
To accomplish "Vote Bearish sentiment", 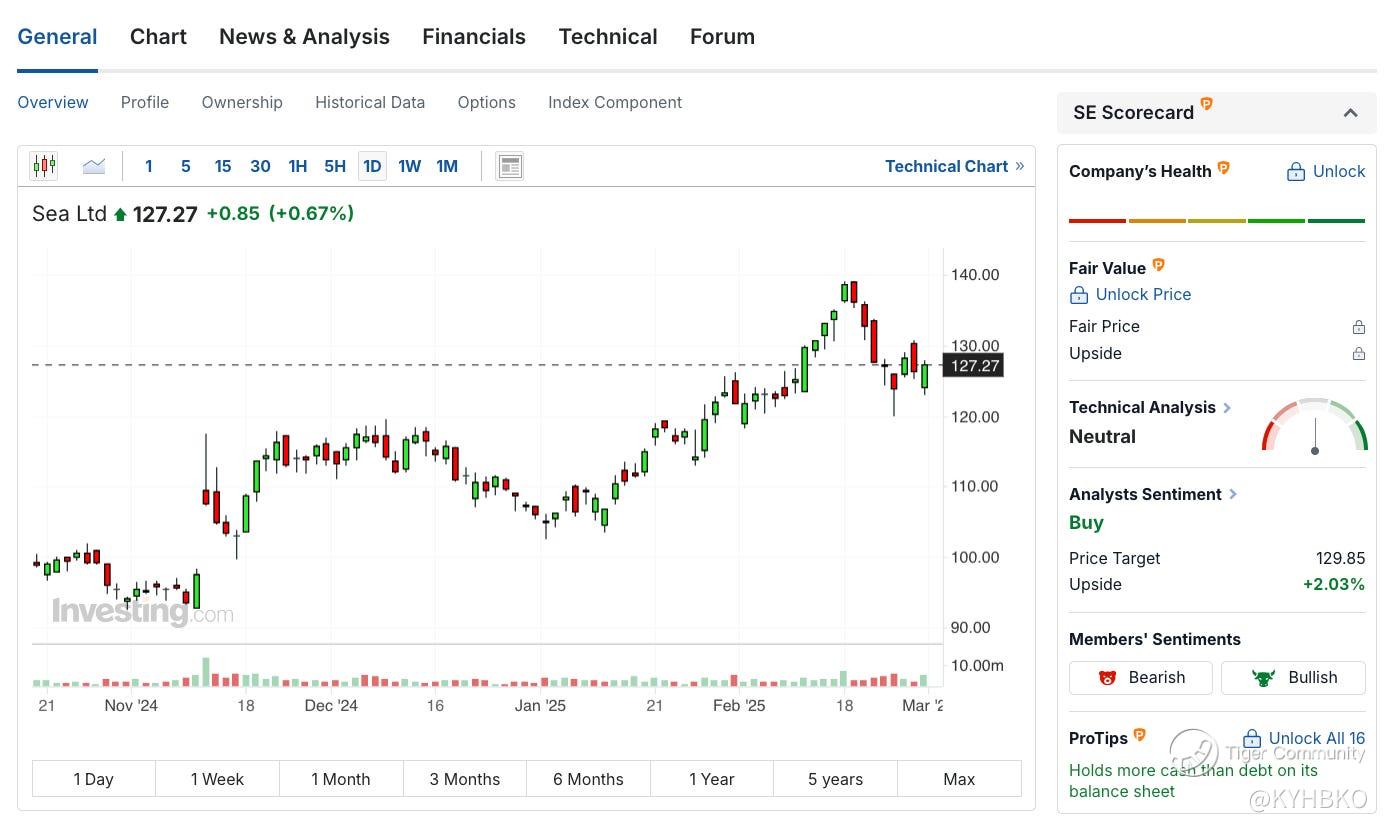I will (1141, 677).
